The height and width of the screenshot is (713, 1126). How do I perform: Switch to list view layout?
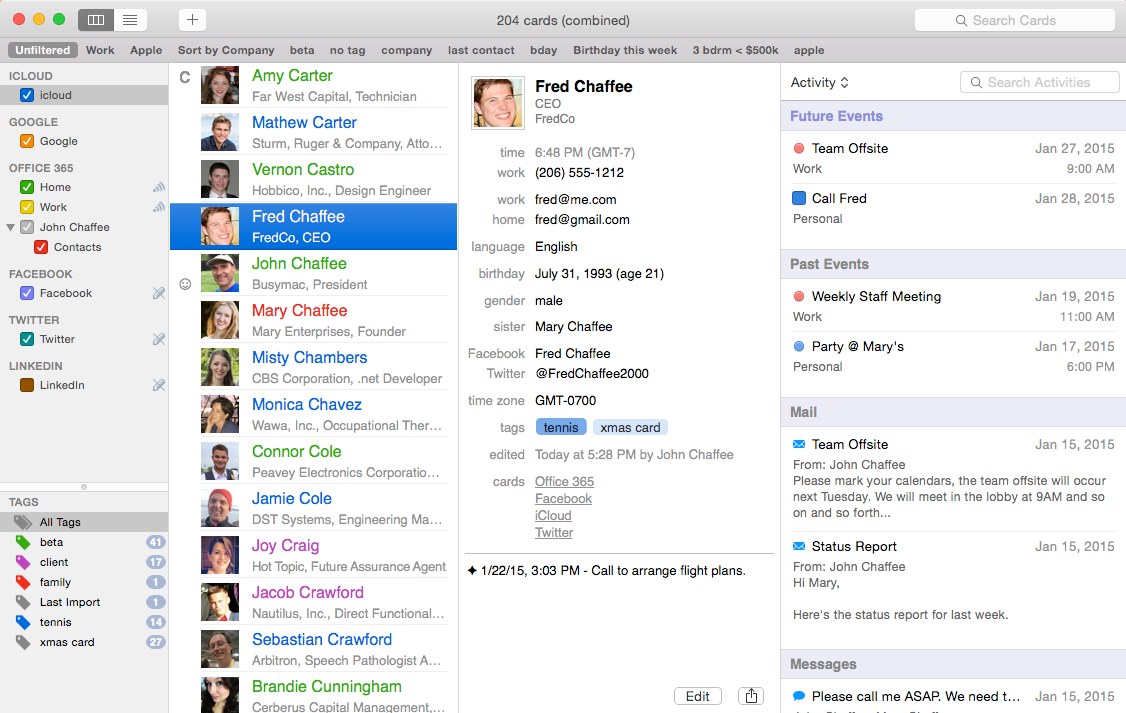click(130, 20)
